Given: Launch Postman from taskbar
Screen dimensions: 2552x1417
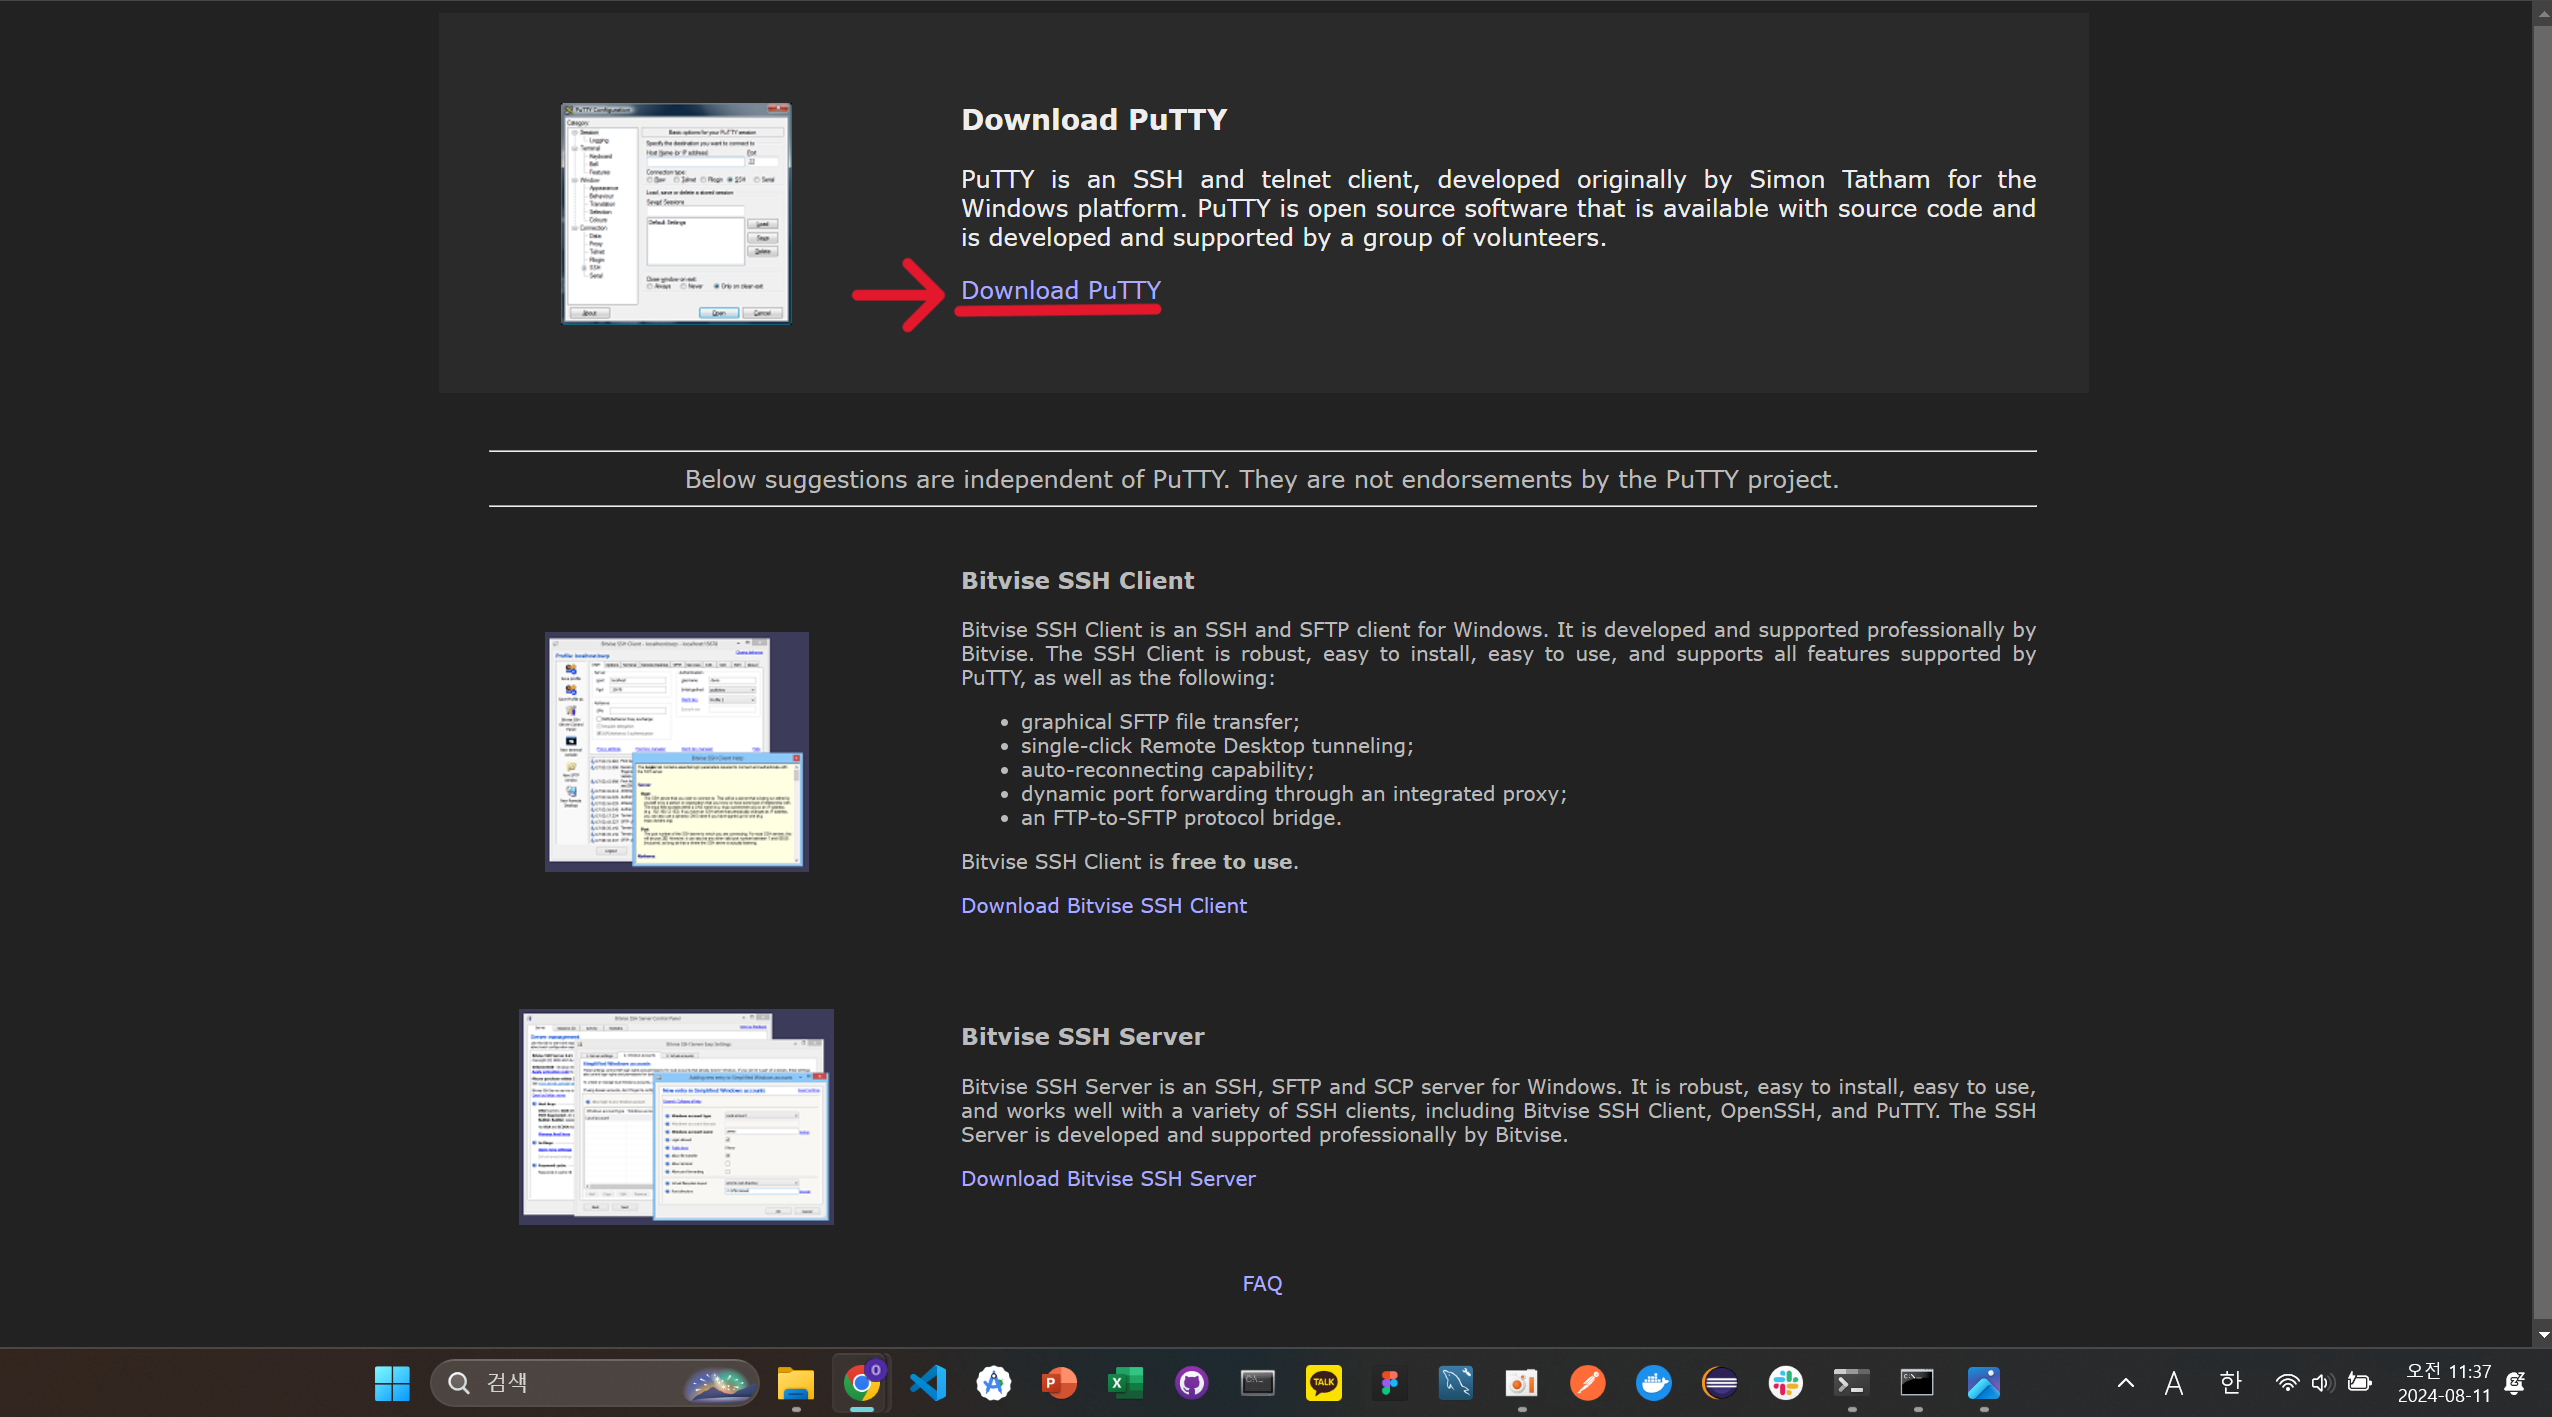Looking at the screenshot, I should pyautogui.click(x=1587, y=1383).
